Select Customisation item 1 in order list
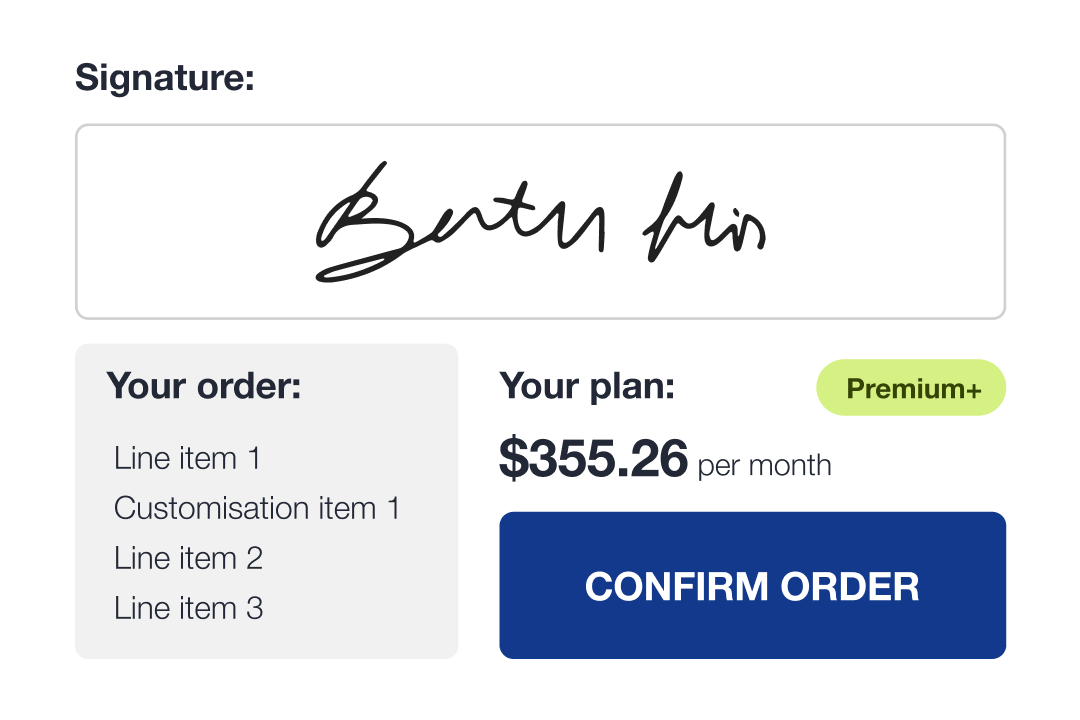The width and height of the screenshot is (1080, 720). 257,508
